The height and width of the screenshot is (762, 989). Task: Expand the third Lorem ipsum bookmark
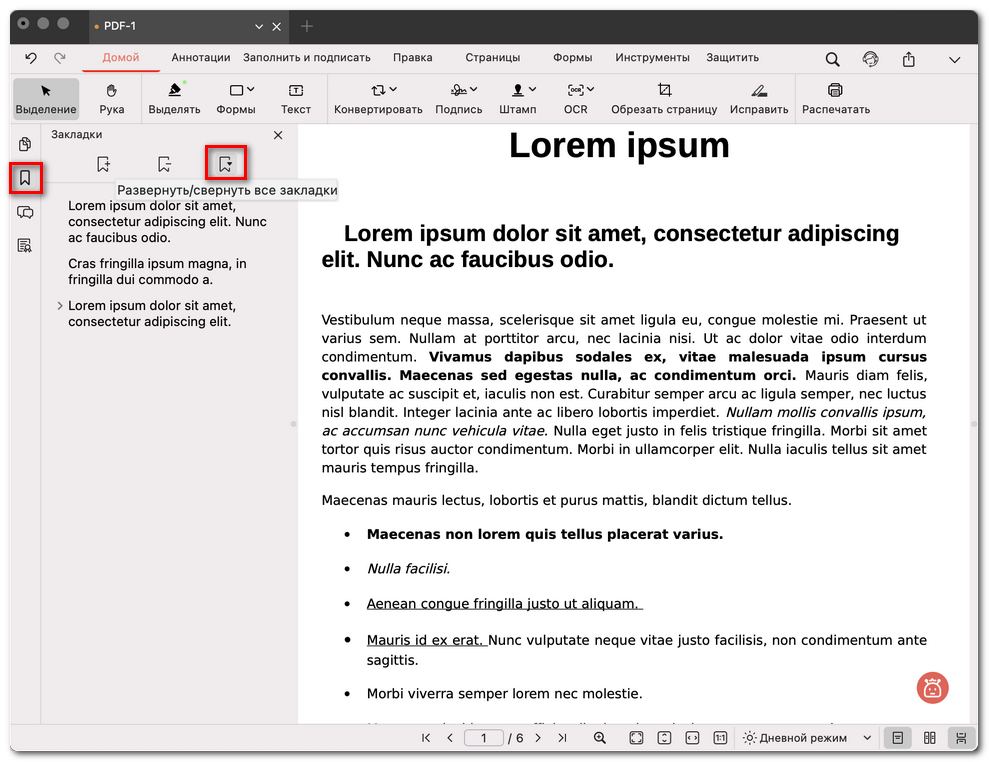[59, 306]
